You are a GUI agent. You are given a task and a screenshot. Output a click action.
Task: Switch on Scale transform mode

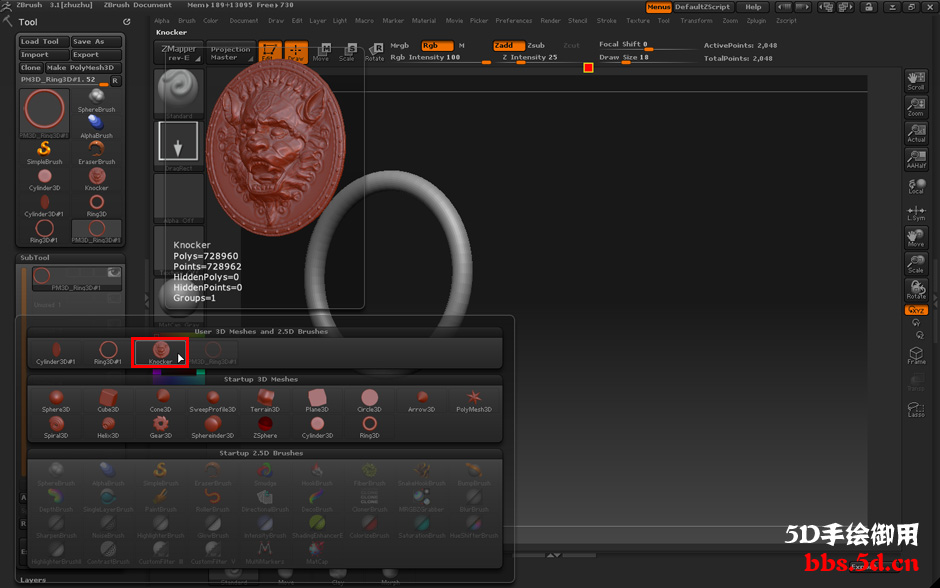[347, 52]
